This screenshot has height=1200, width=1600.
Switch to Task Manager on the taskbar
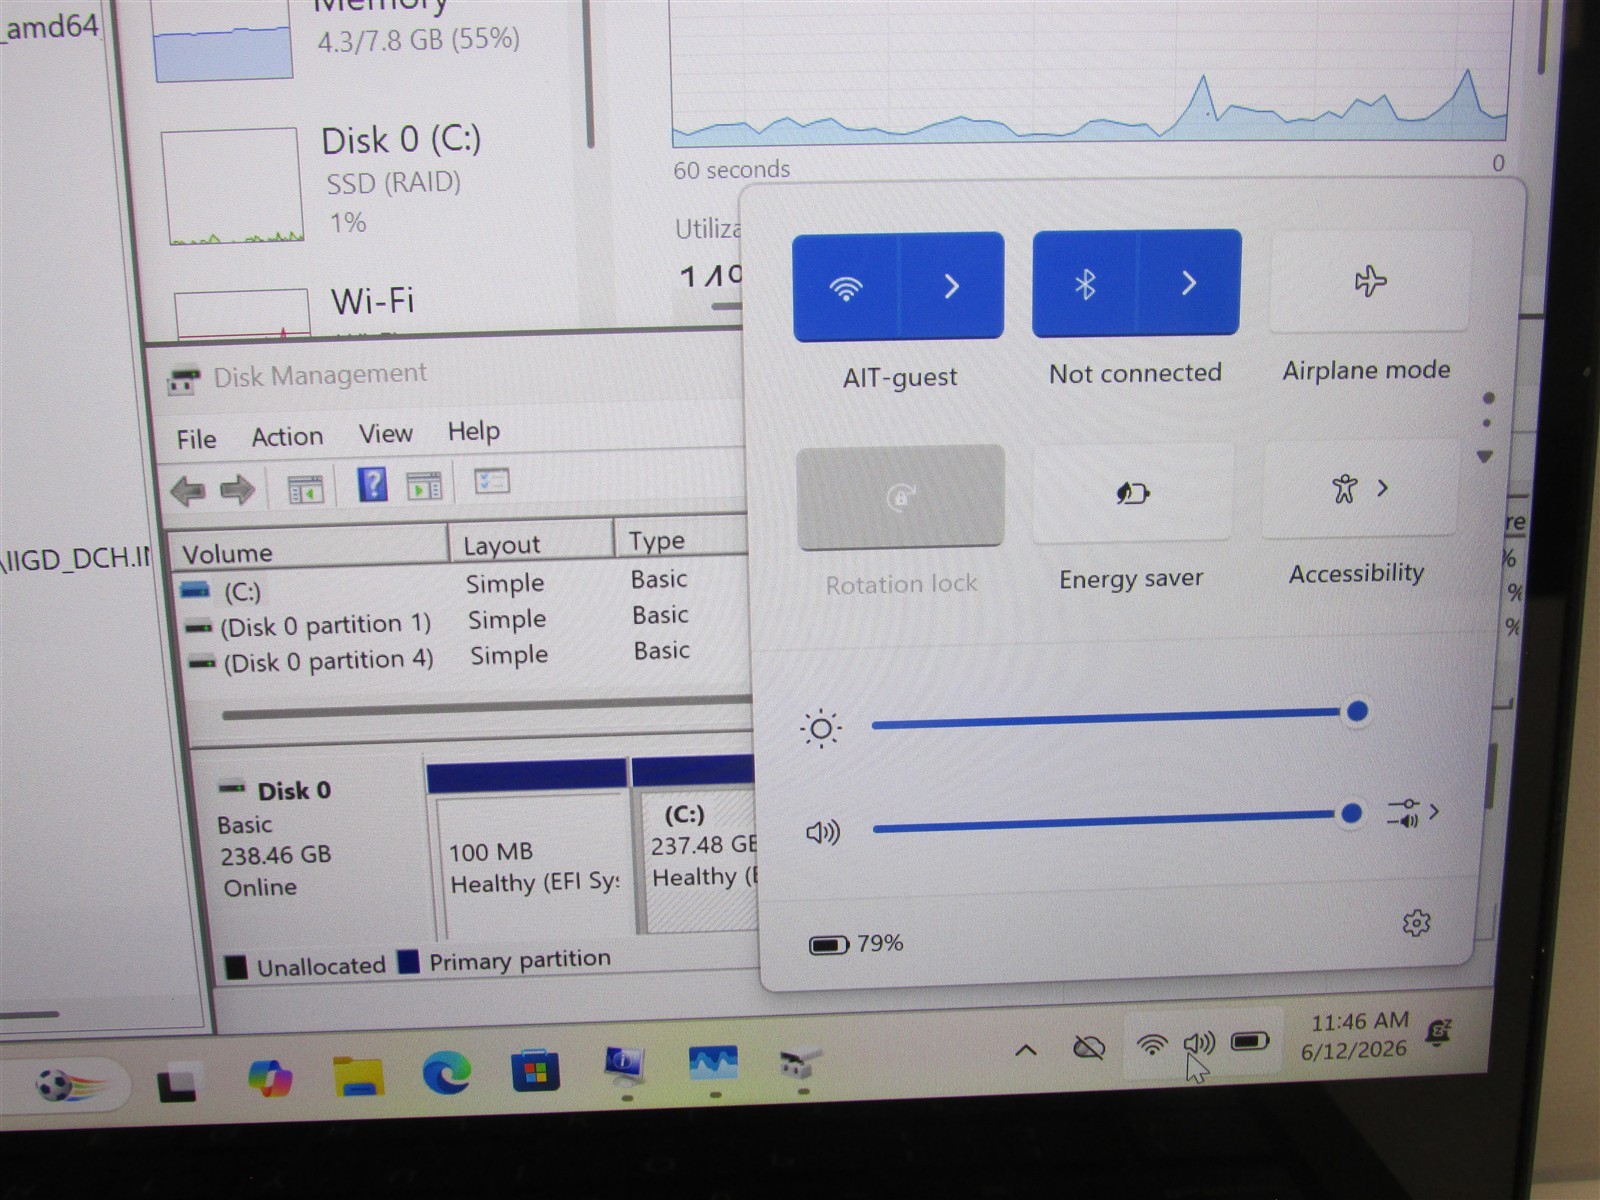pos(713,1064)
